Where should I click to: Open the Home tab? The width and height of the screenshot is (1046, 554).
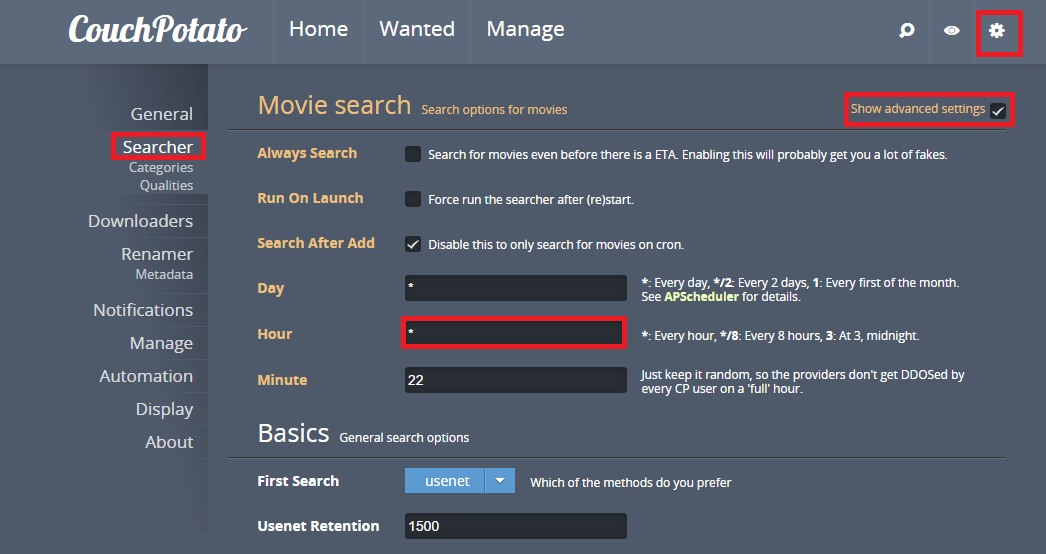coord(318,30)
